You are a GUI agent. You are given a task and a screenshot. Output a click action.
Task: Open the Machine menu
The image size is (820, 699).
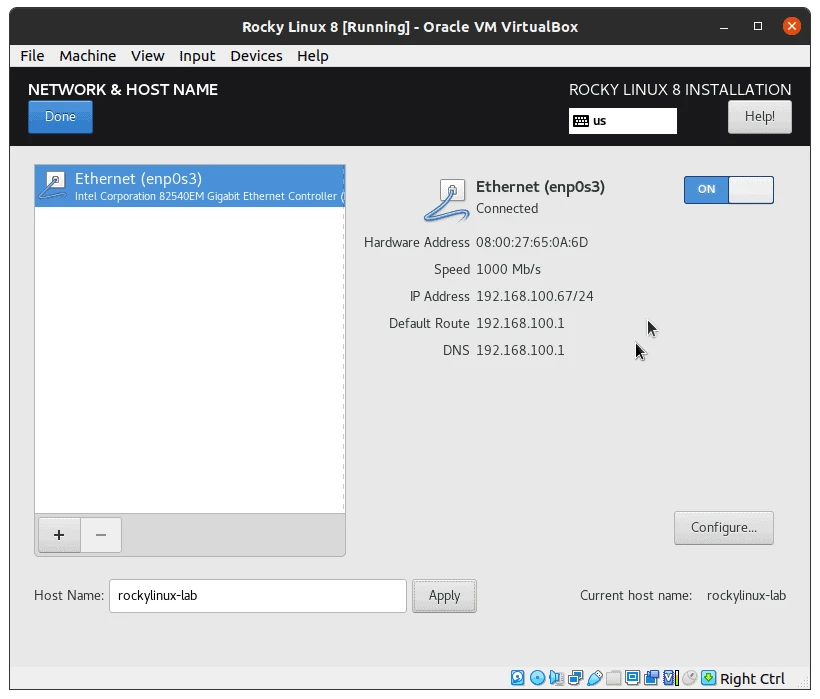click(87, 56)
